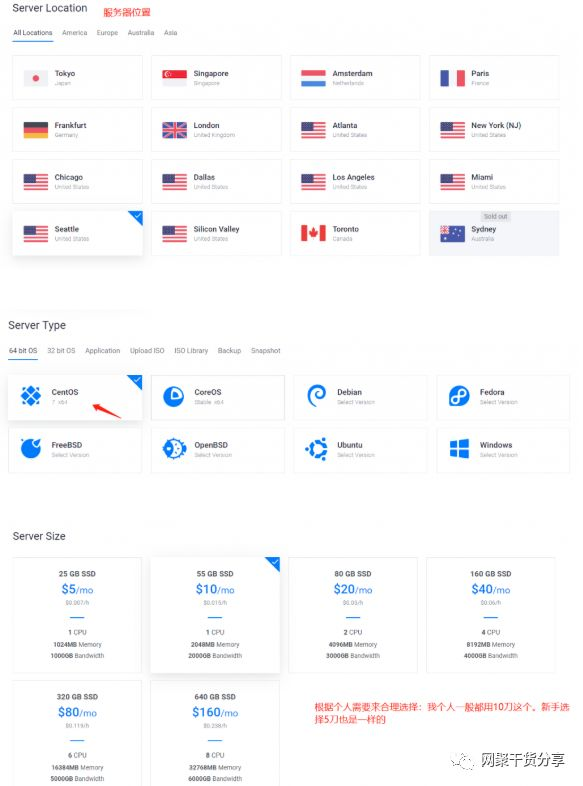Choose the Debian swirl icon

(x=316, y=396)
